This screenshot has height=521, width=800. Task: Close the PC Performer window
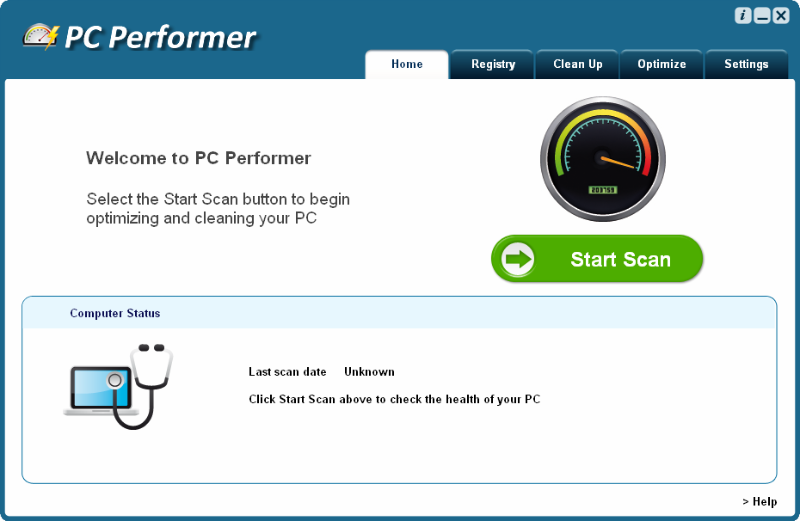point(781,16)
